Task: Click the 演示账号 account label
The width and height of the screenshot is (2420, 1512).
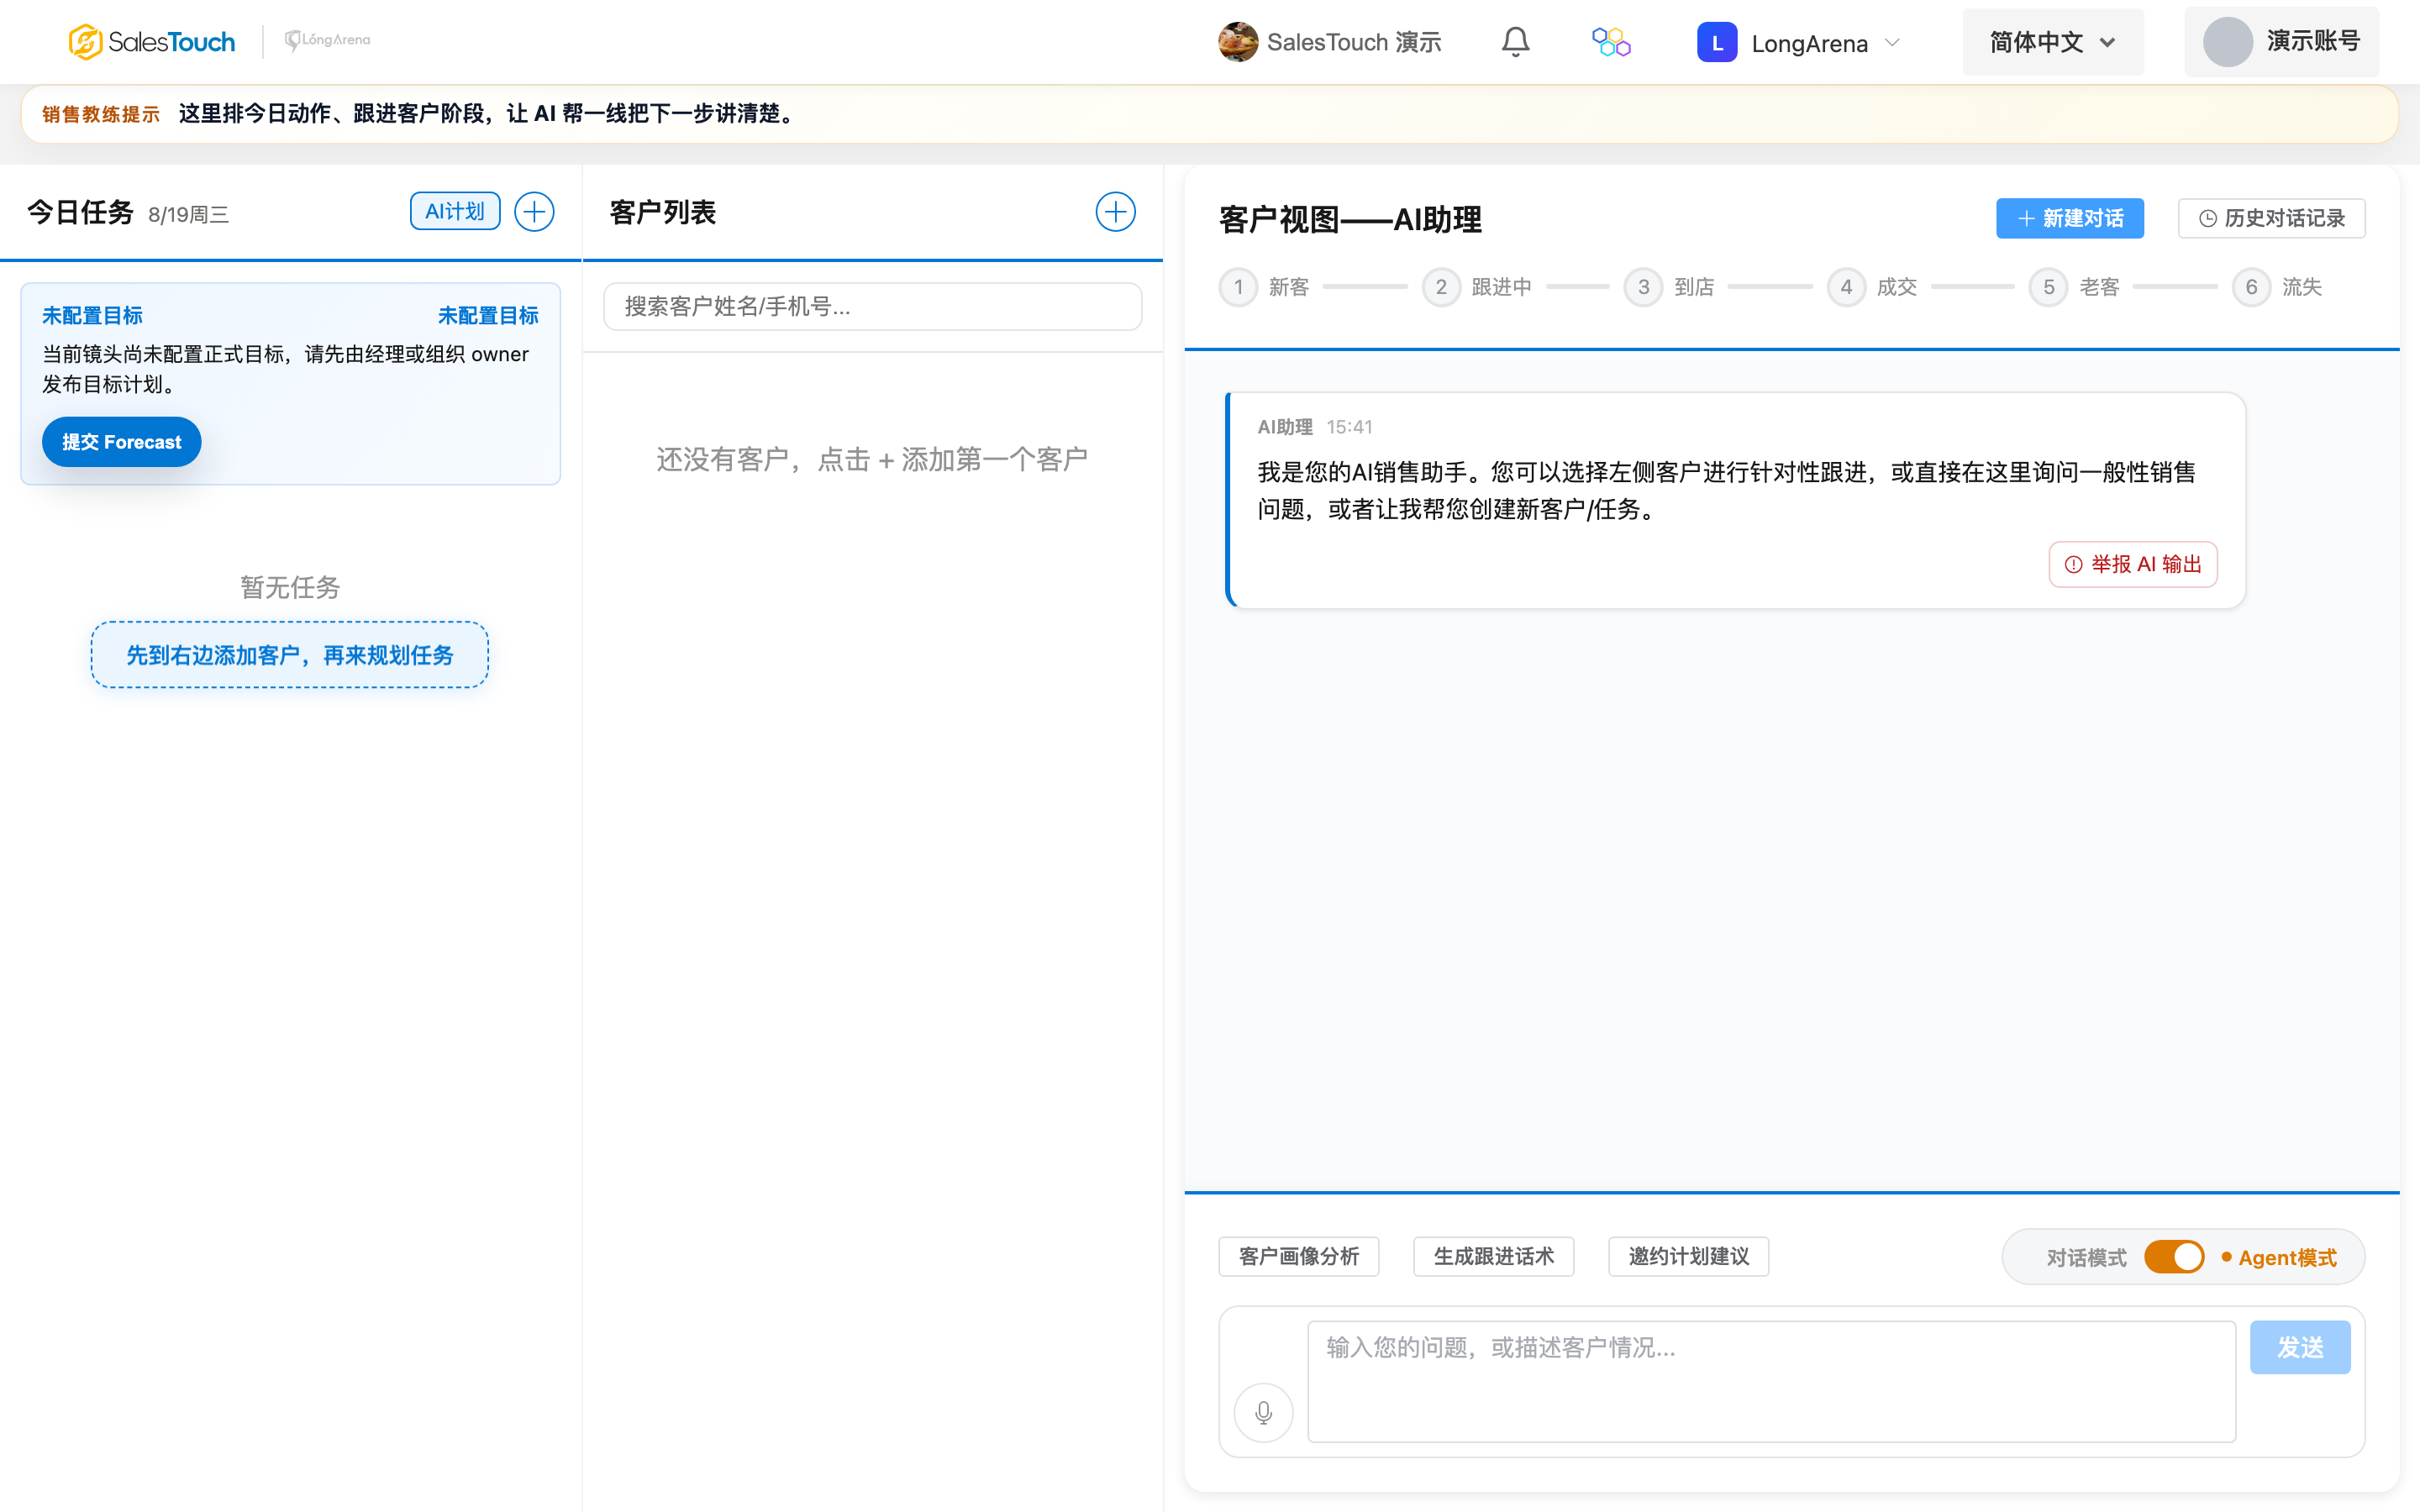Action: (2313, 41)
